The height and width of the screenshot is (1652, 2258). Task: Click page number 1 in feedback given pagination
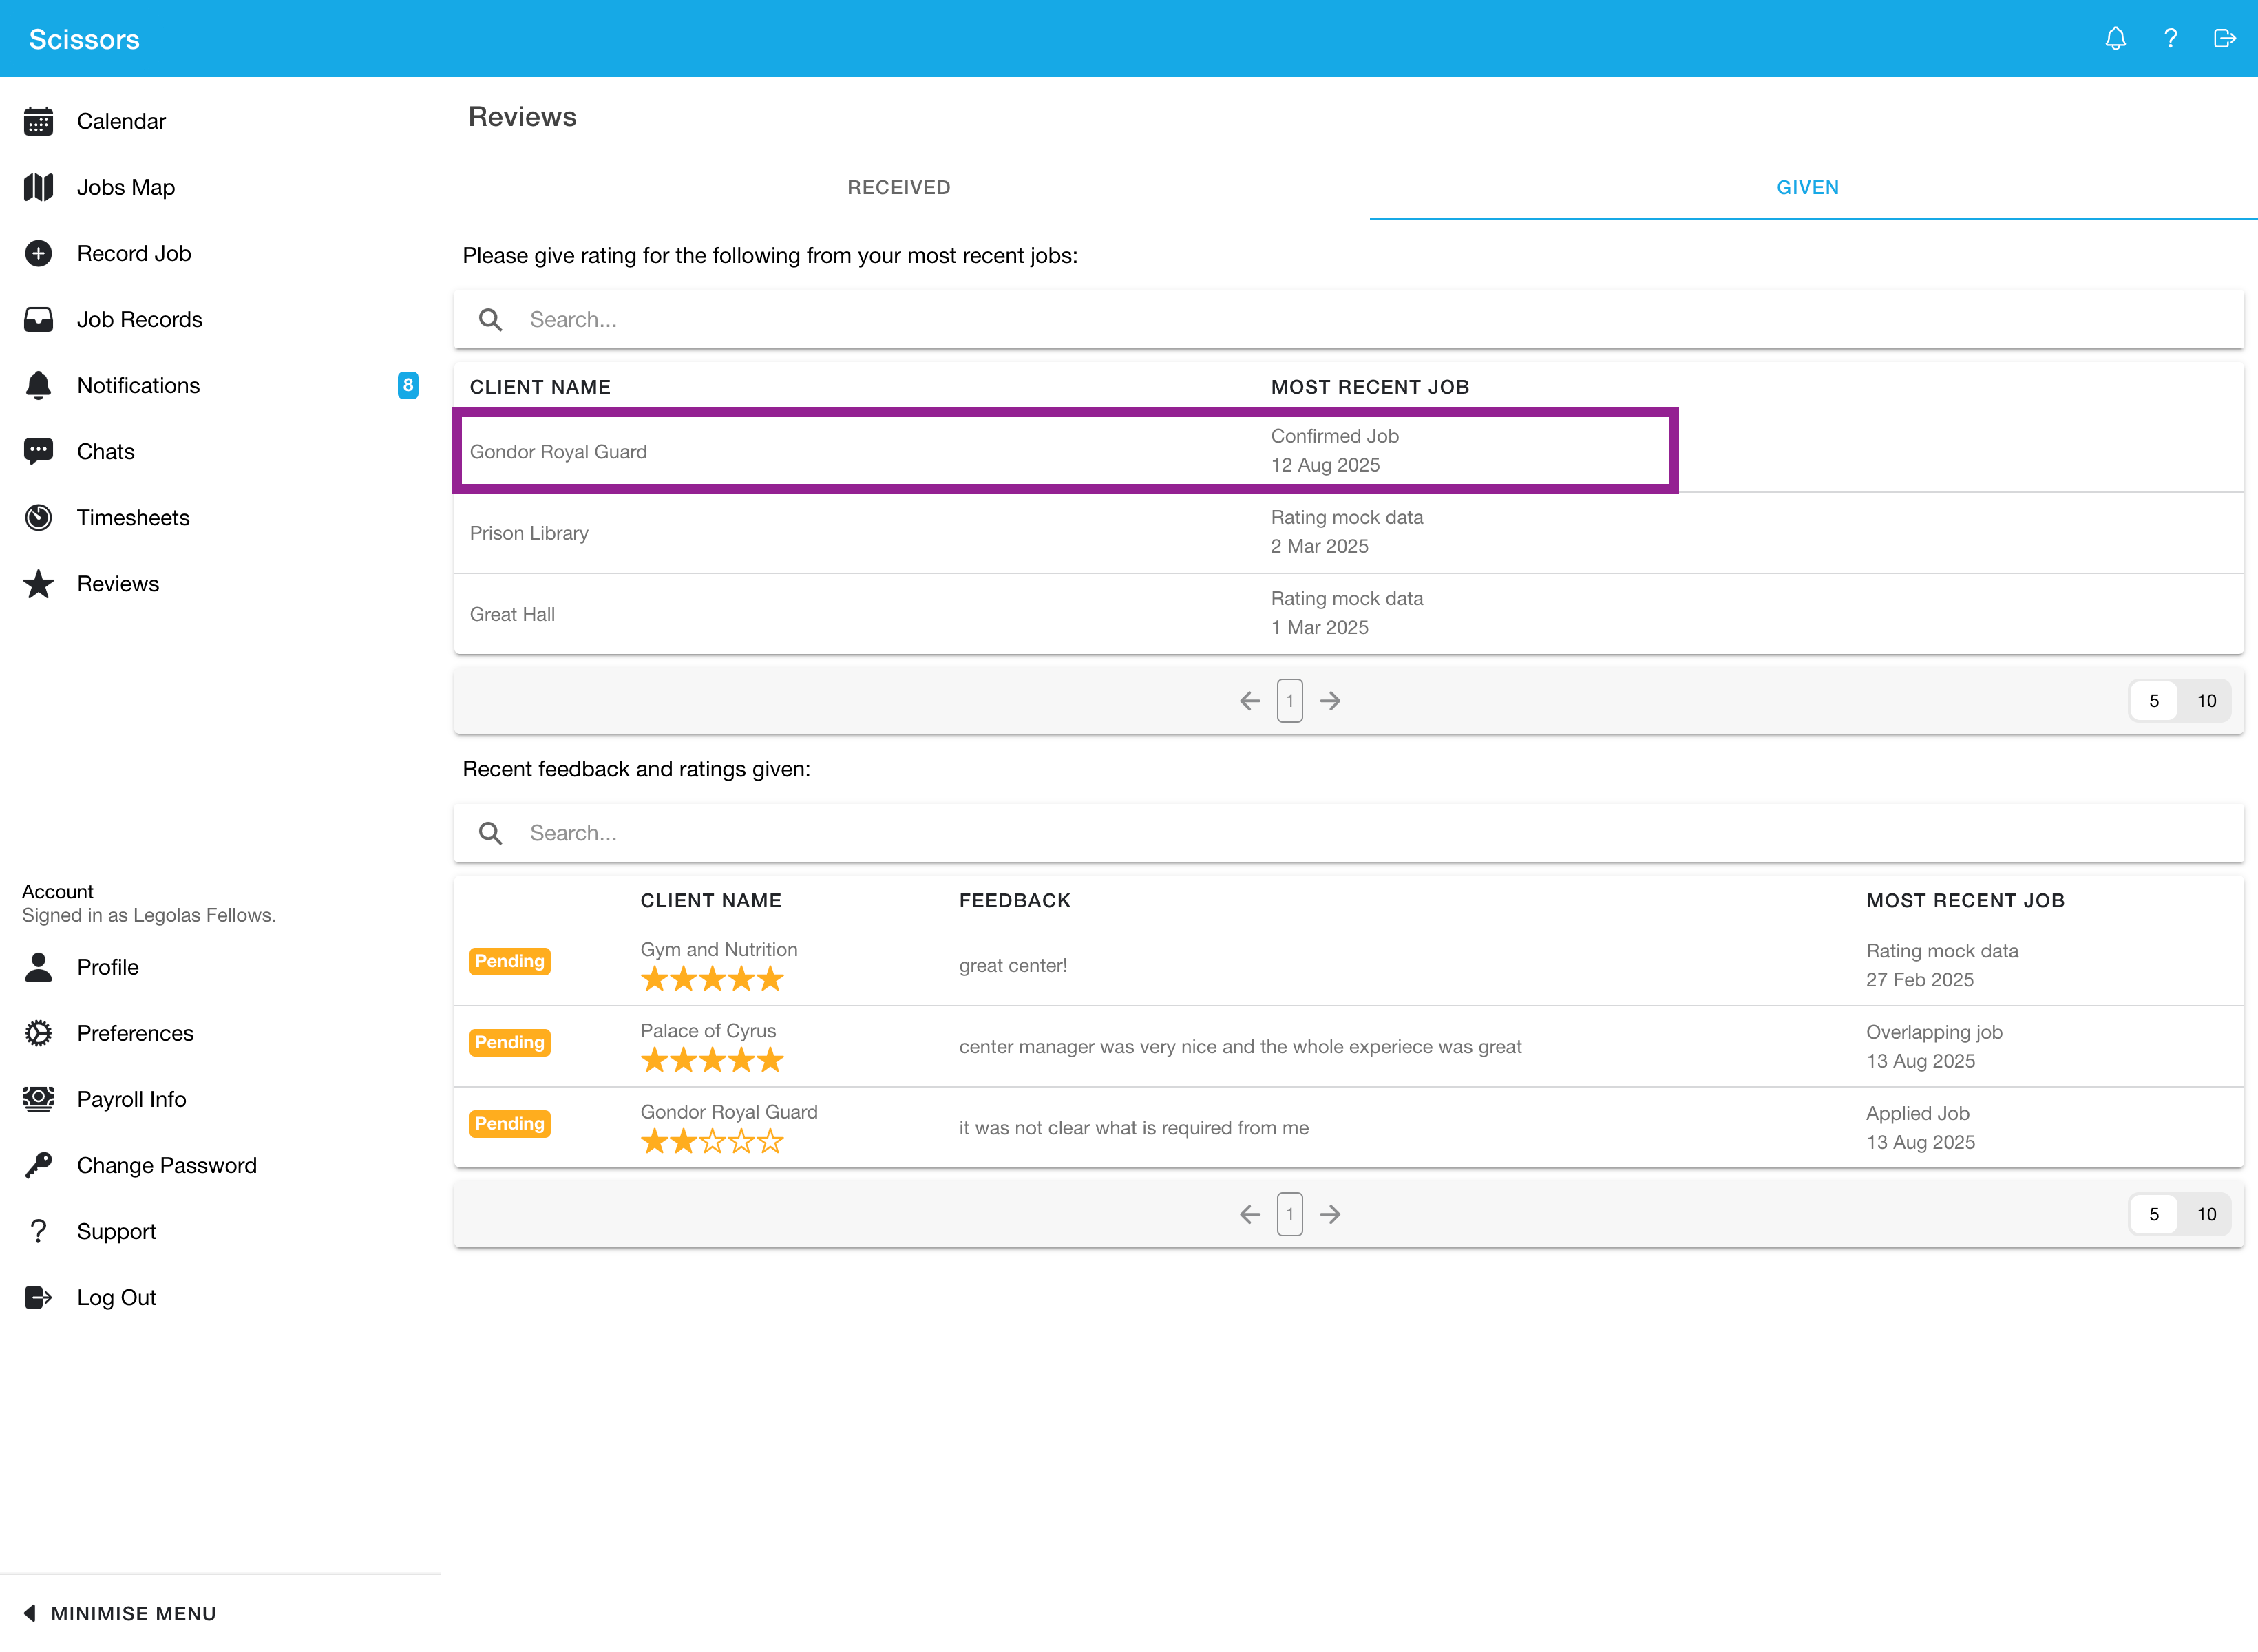pyautogui.click(x=1290, y=1214)
